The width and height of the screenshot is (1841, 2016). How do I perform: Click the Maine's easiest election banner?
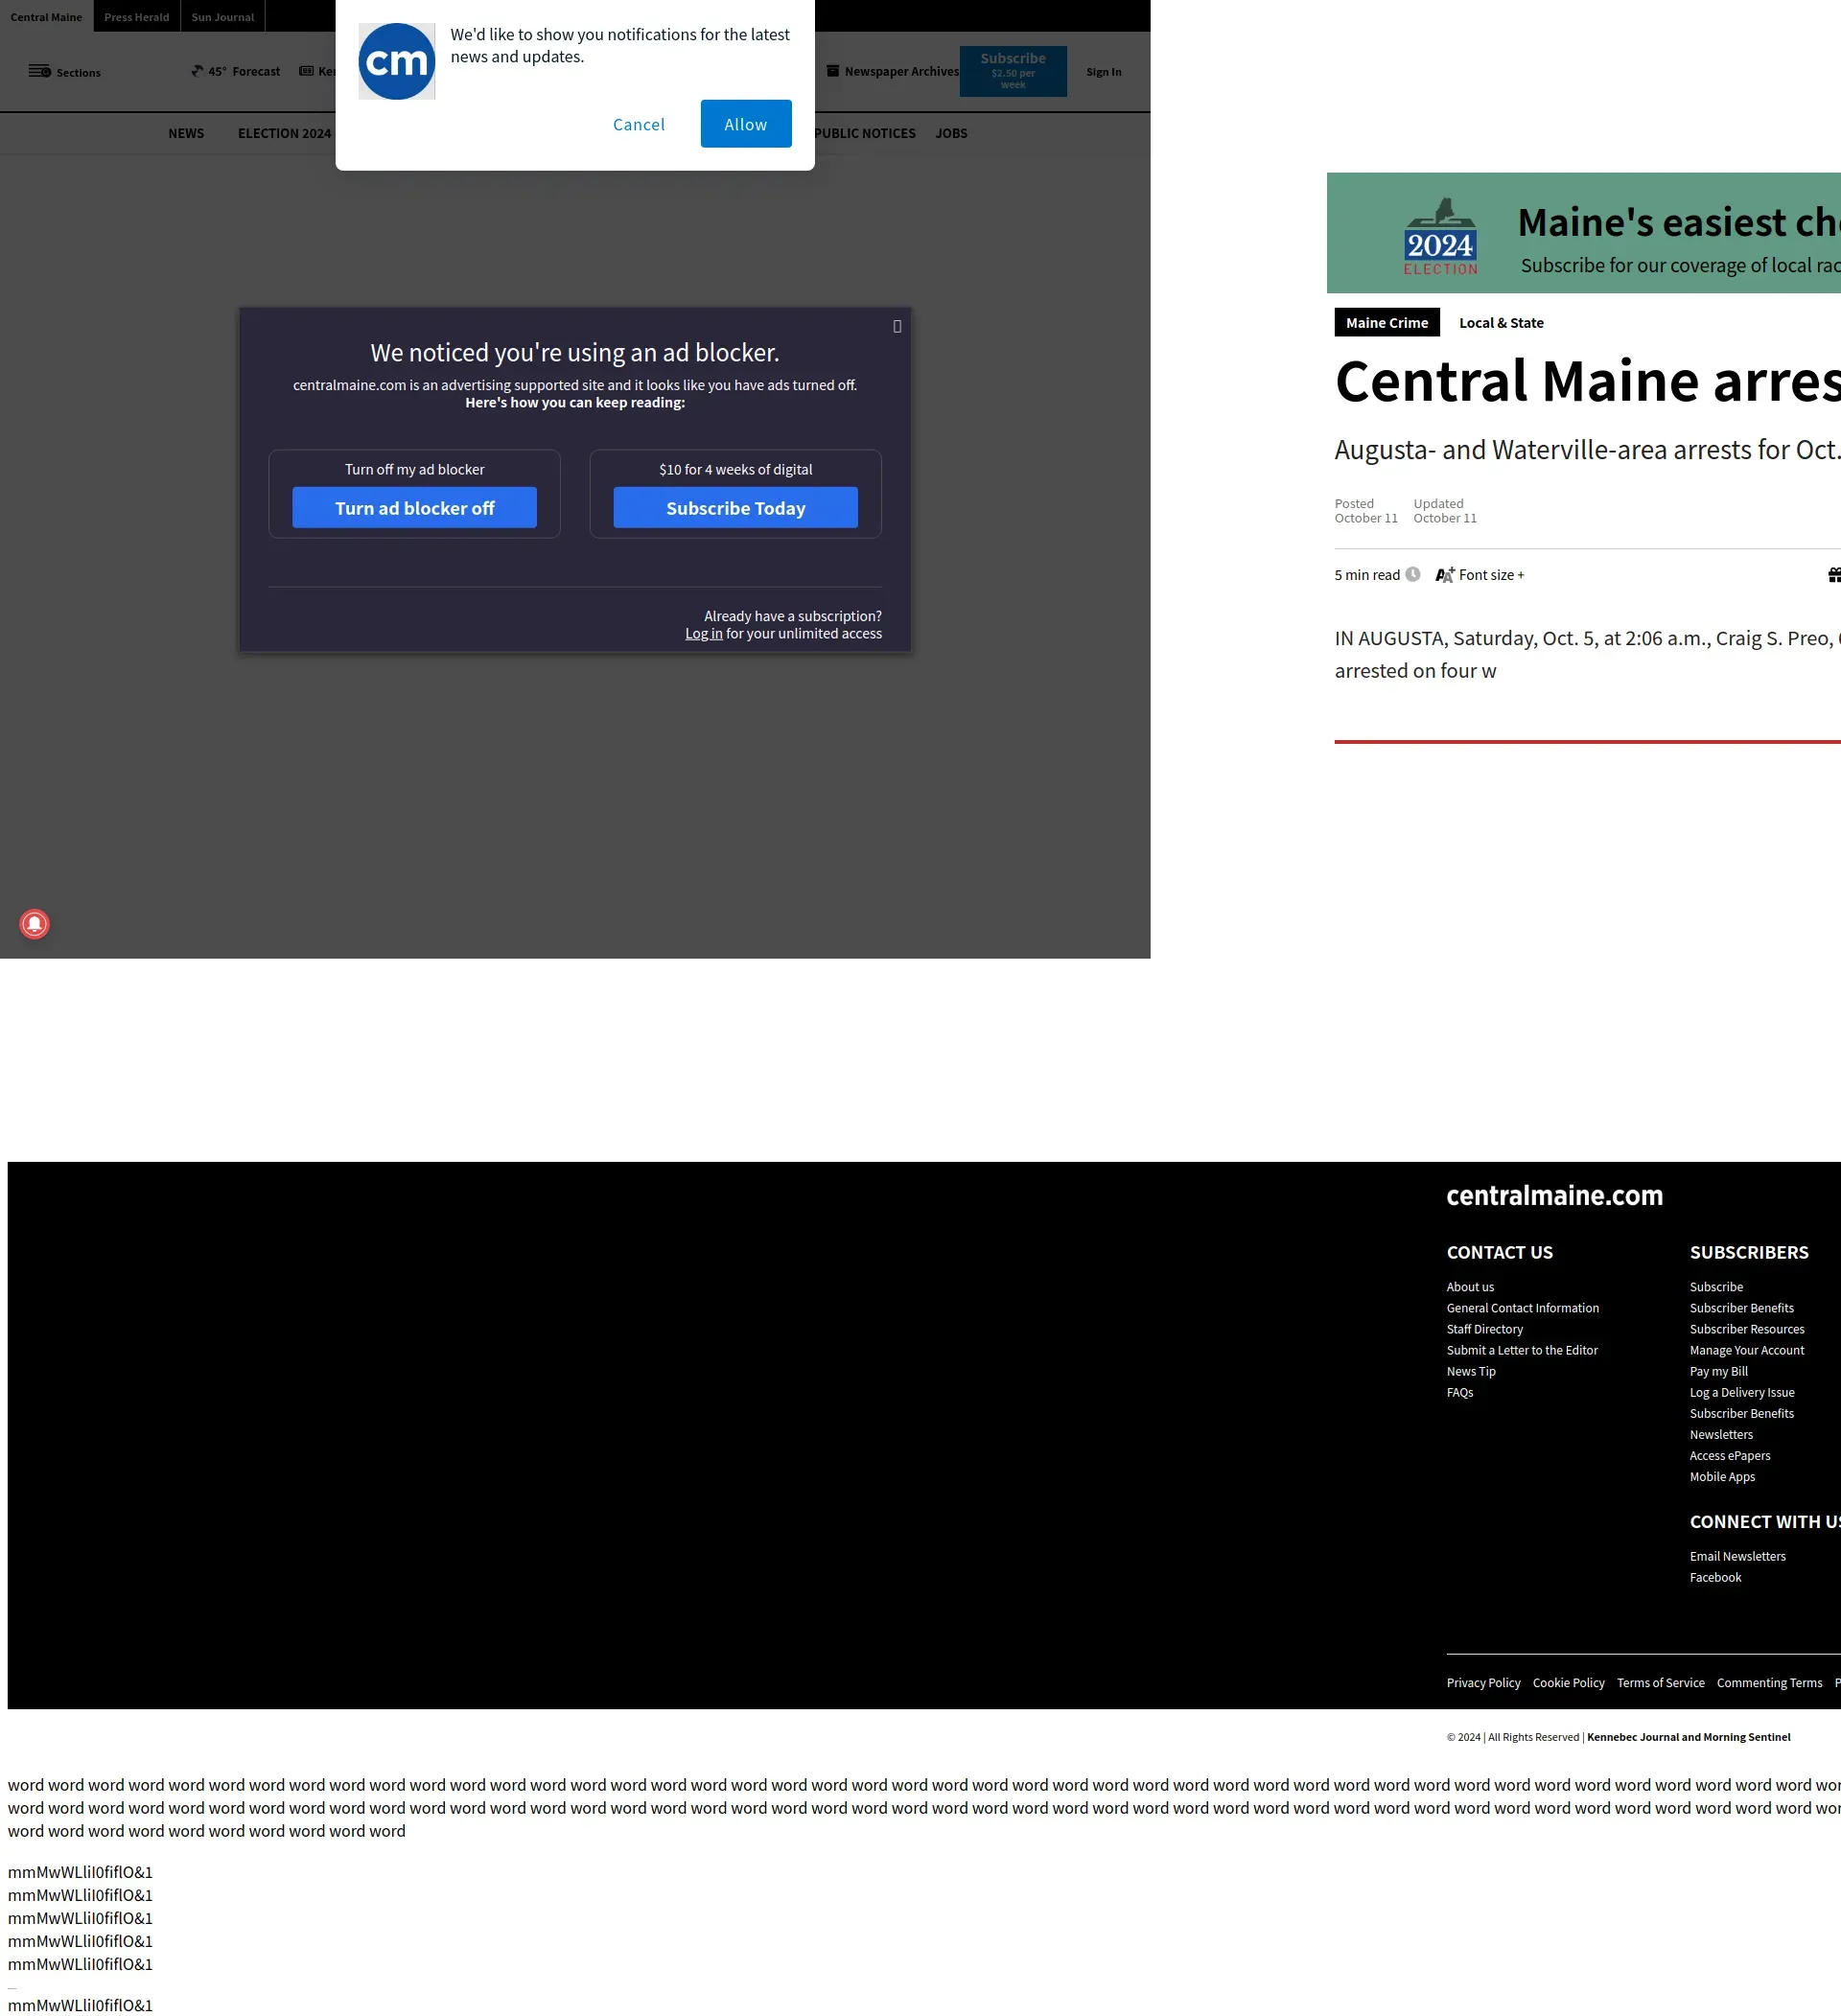pos(1583,233)
